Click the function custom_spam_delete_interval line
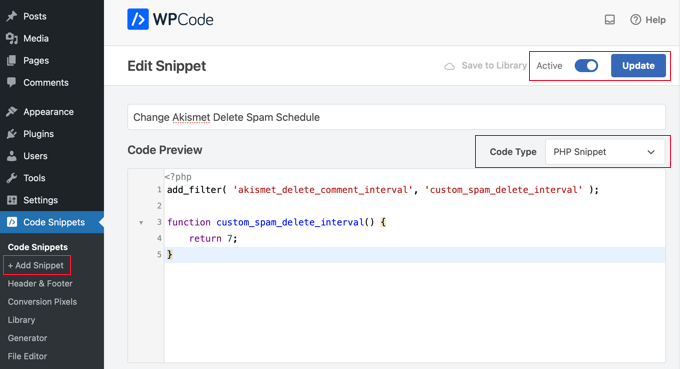This screenshot has height=369, width=680. click(x=276, y=222)
